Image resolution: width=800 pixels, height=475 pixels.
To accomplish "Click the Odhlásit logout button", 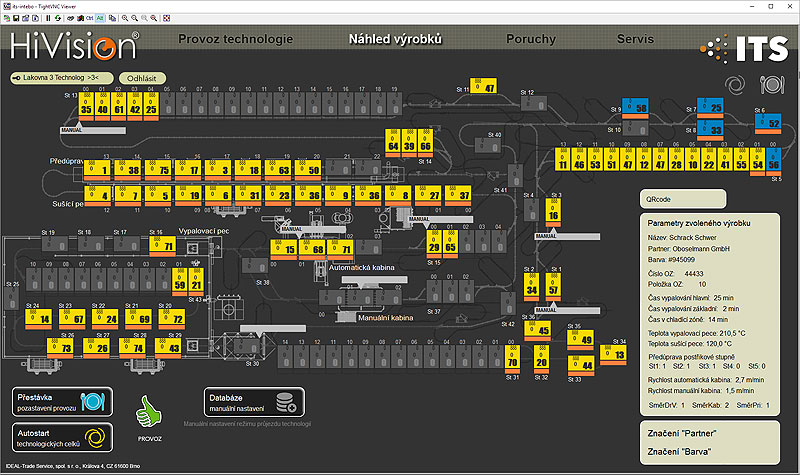I will 143,77.
